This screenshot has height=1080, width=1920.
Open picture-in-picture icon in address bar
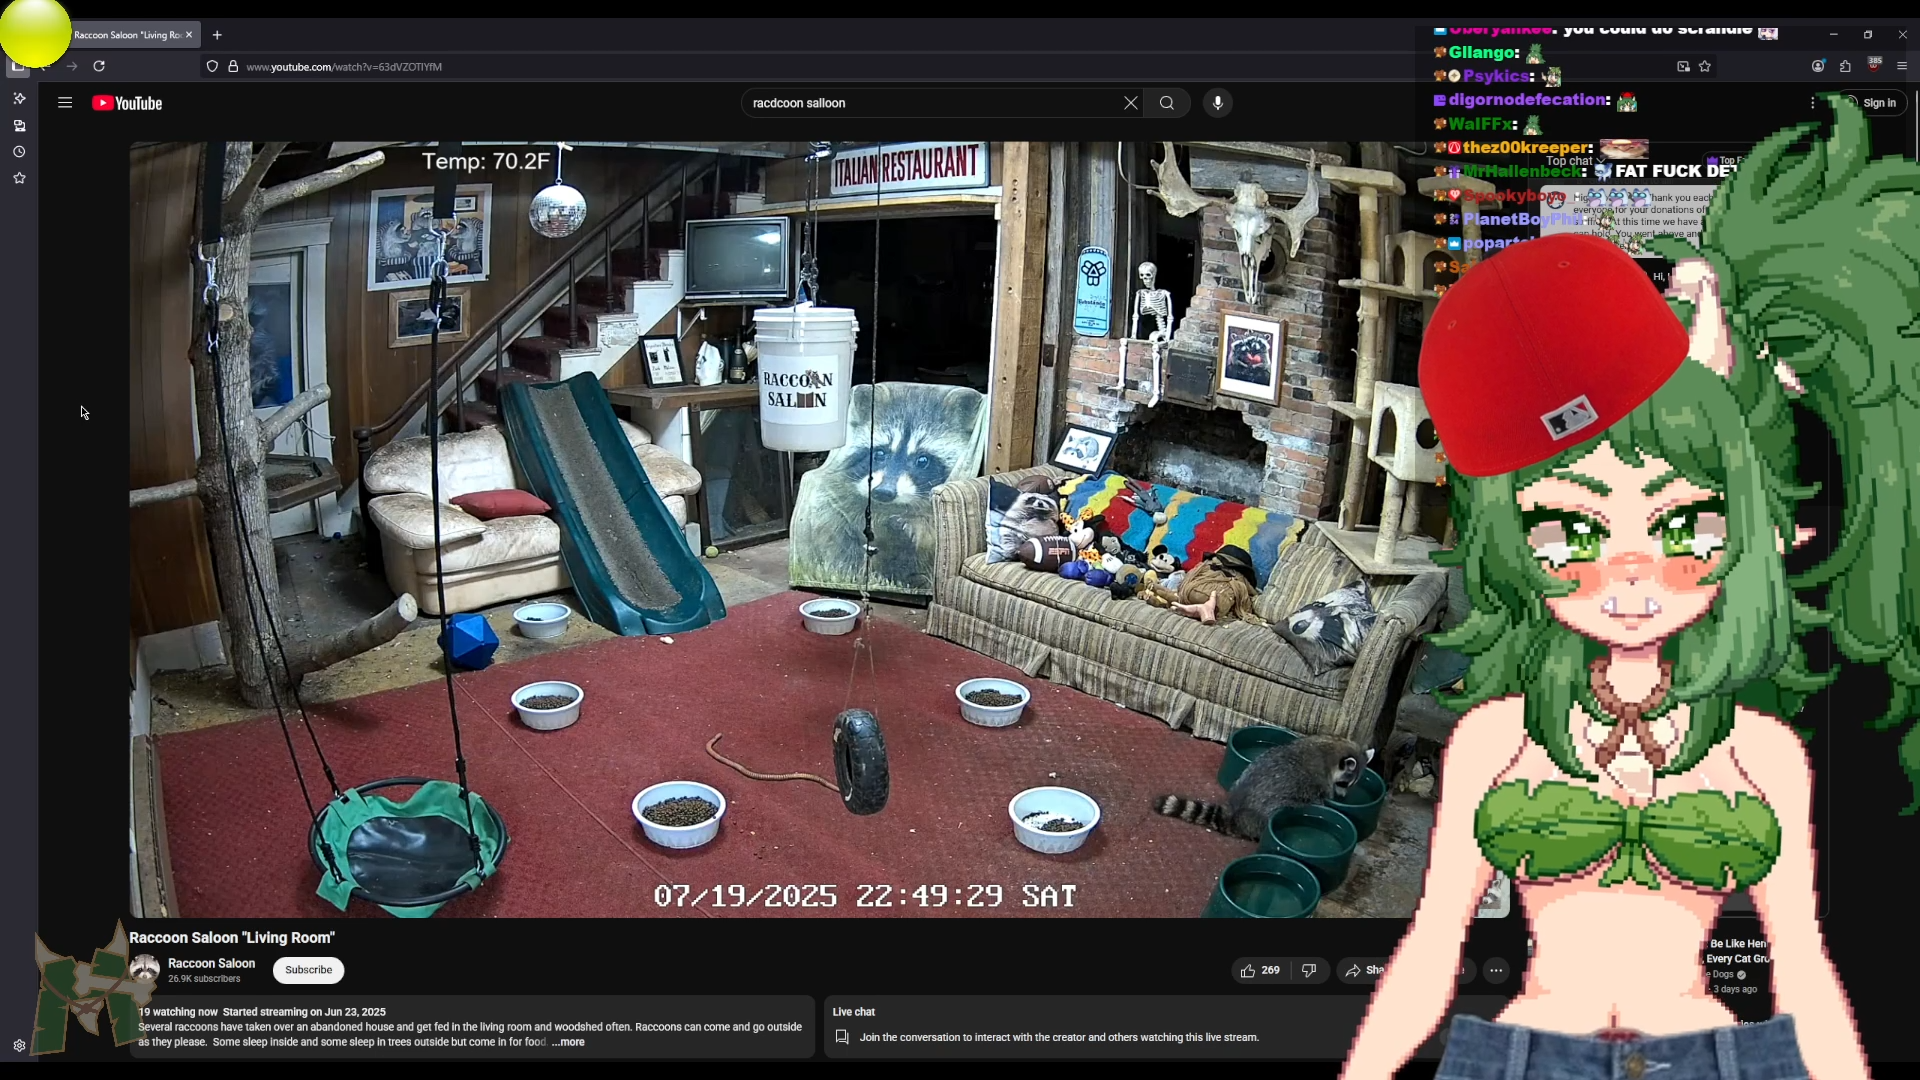(1683, 66)
